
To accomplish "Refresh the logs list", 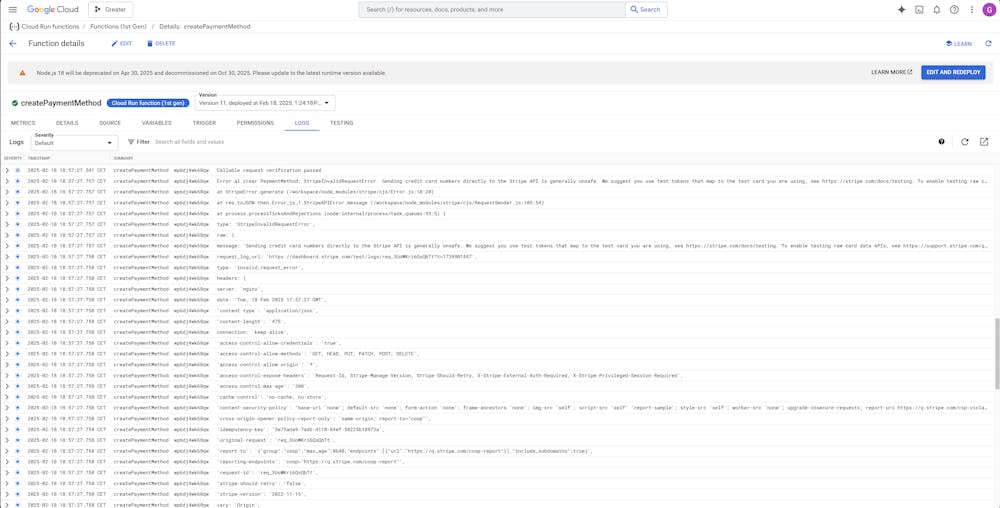I will pyautogui.click(x=964, y=142).
